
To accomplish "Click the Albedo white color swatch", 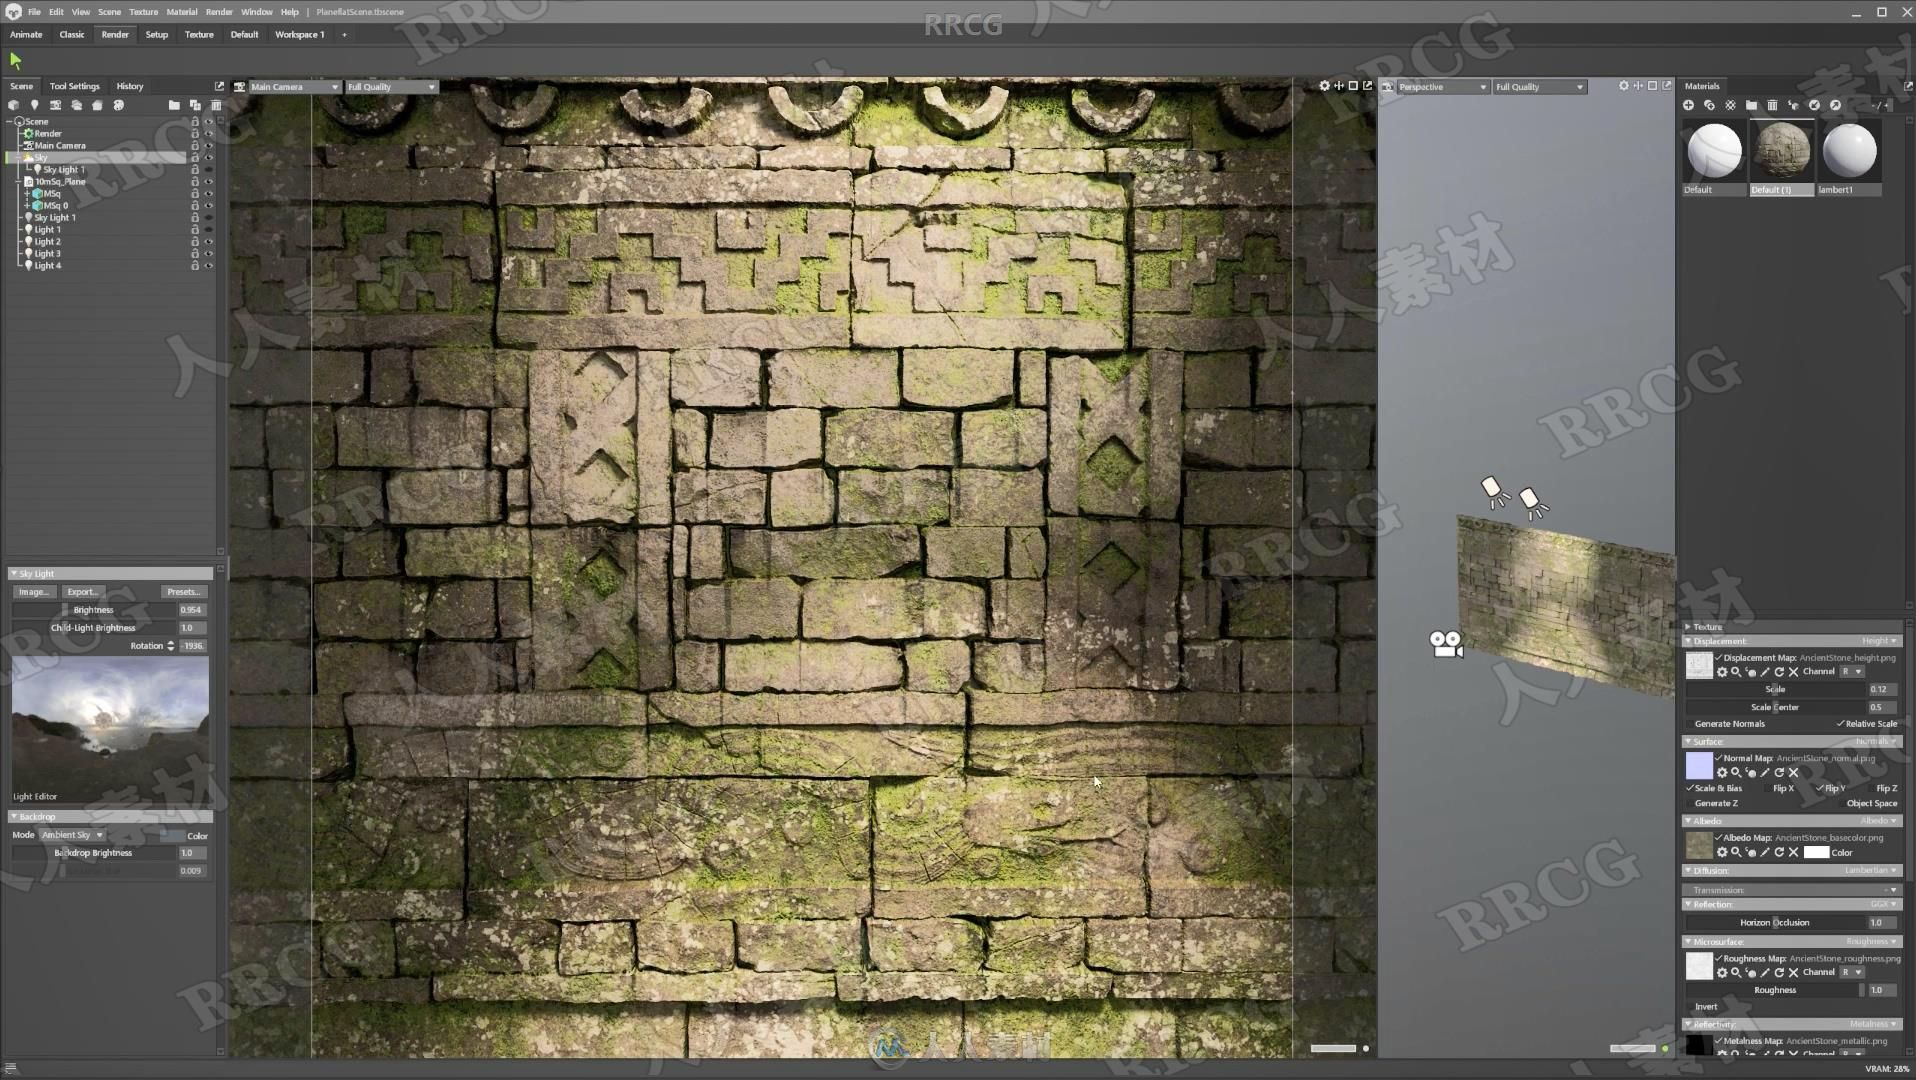I will tap(1816, 853).
